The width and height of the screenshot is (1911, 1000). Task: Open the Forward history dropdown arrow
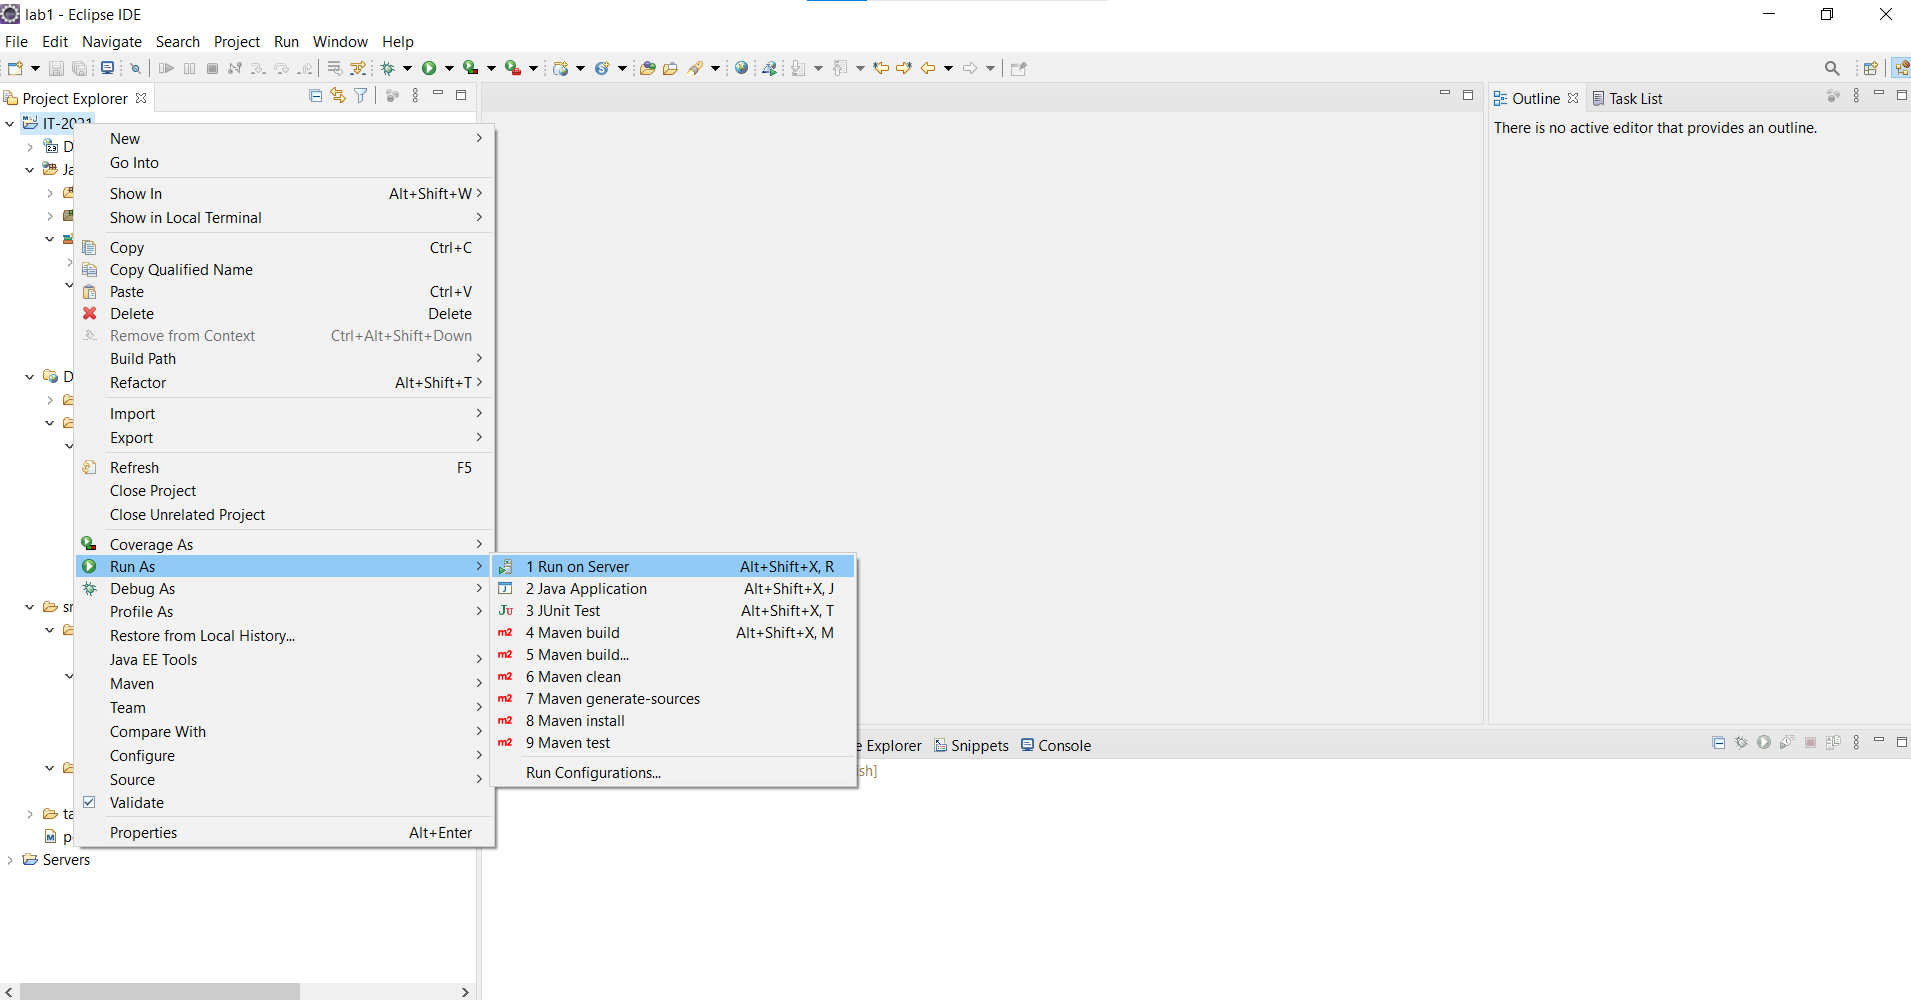[990, 68]
